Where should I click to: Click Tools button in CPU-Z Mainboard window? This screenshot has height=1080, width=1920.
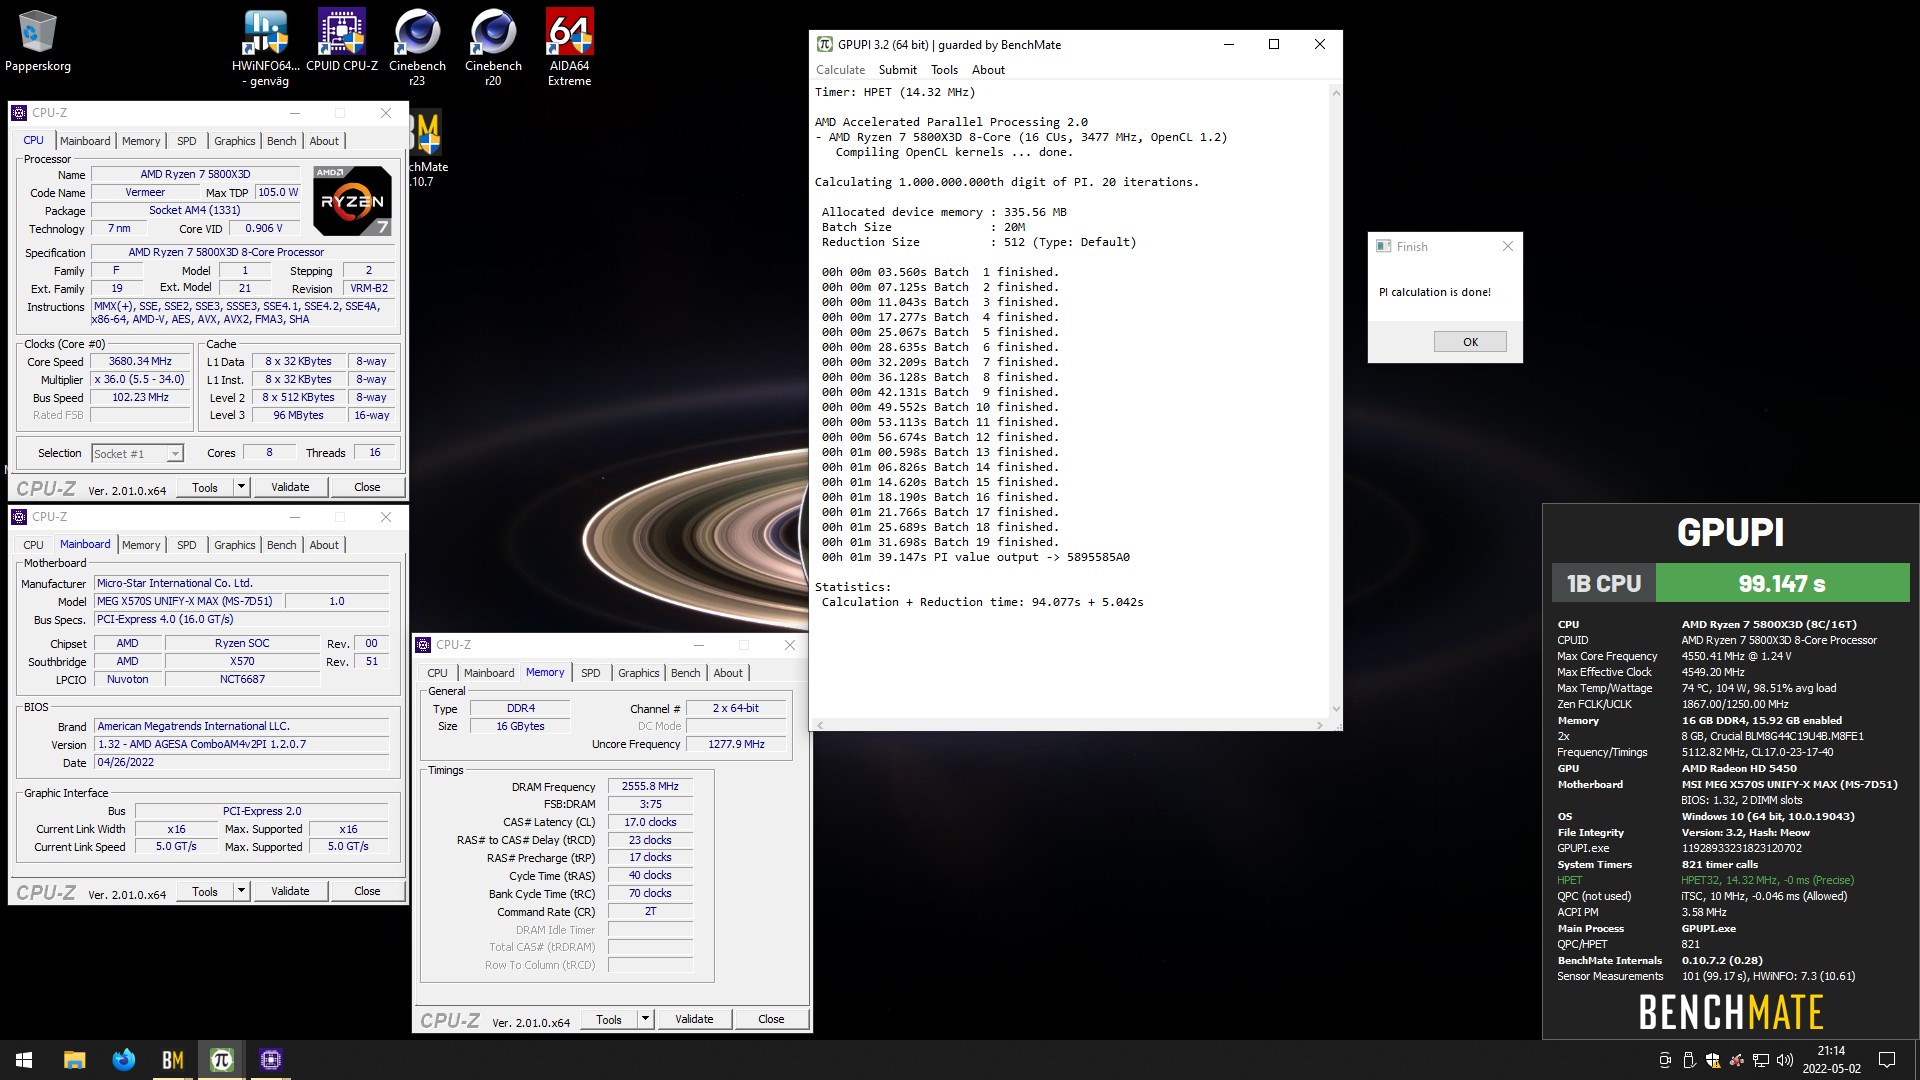pos(205,891)
